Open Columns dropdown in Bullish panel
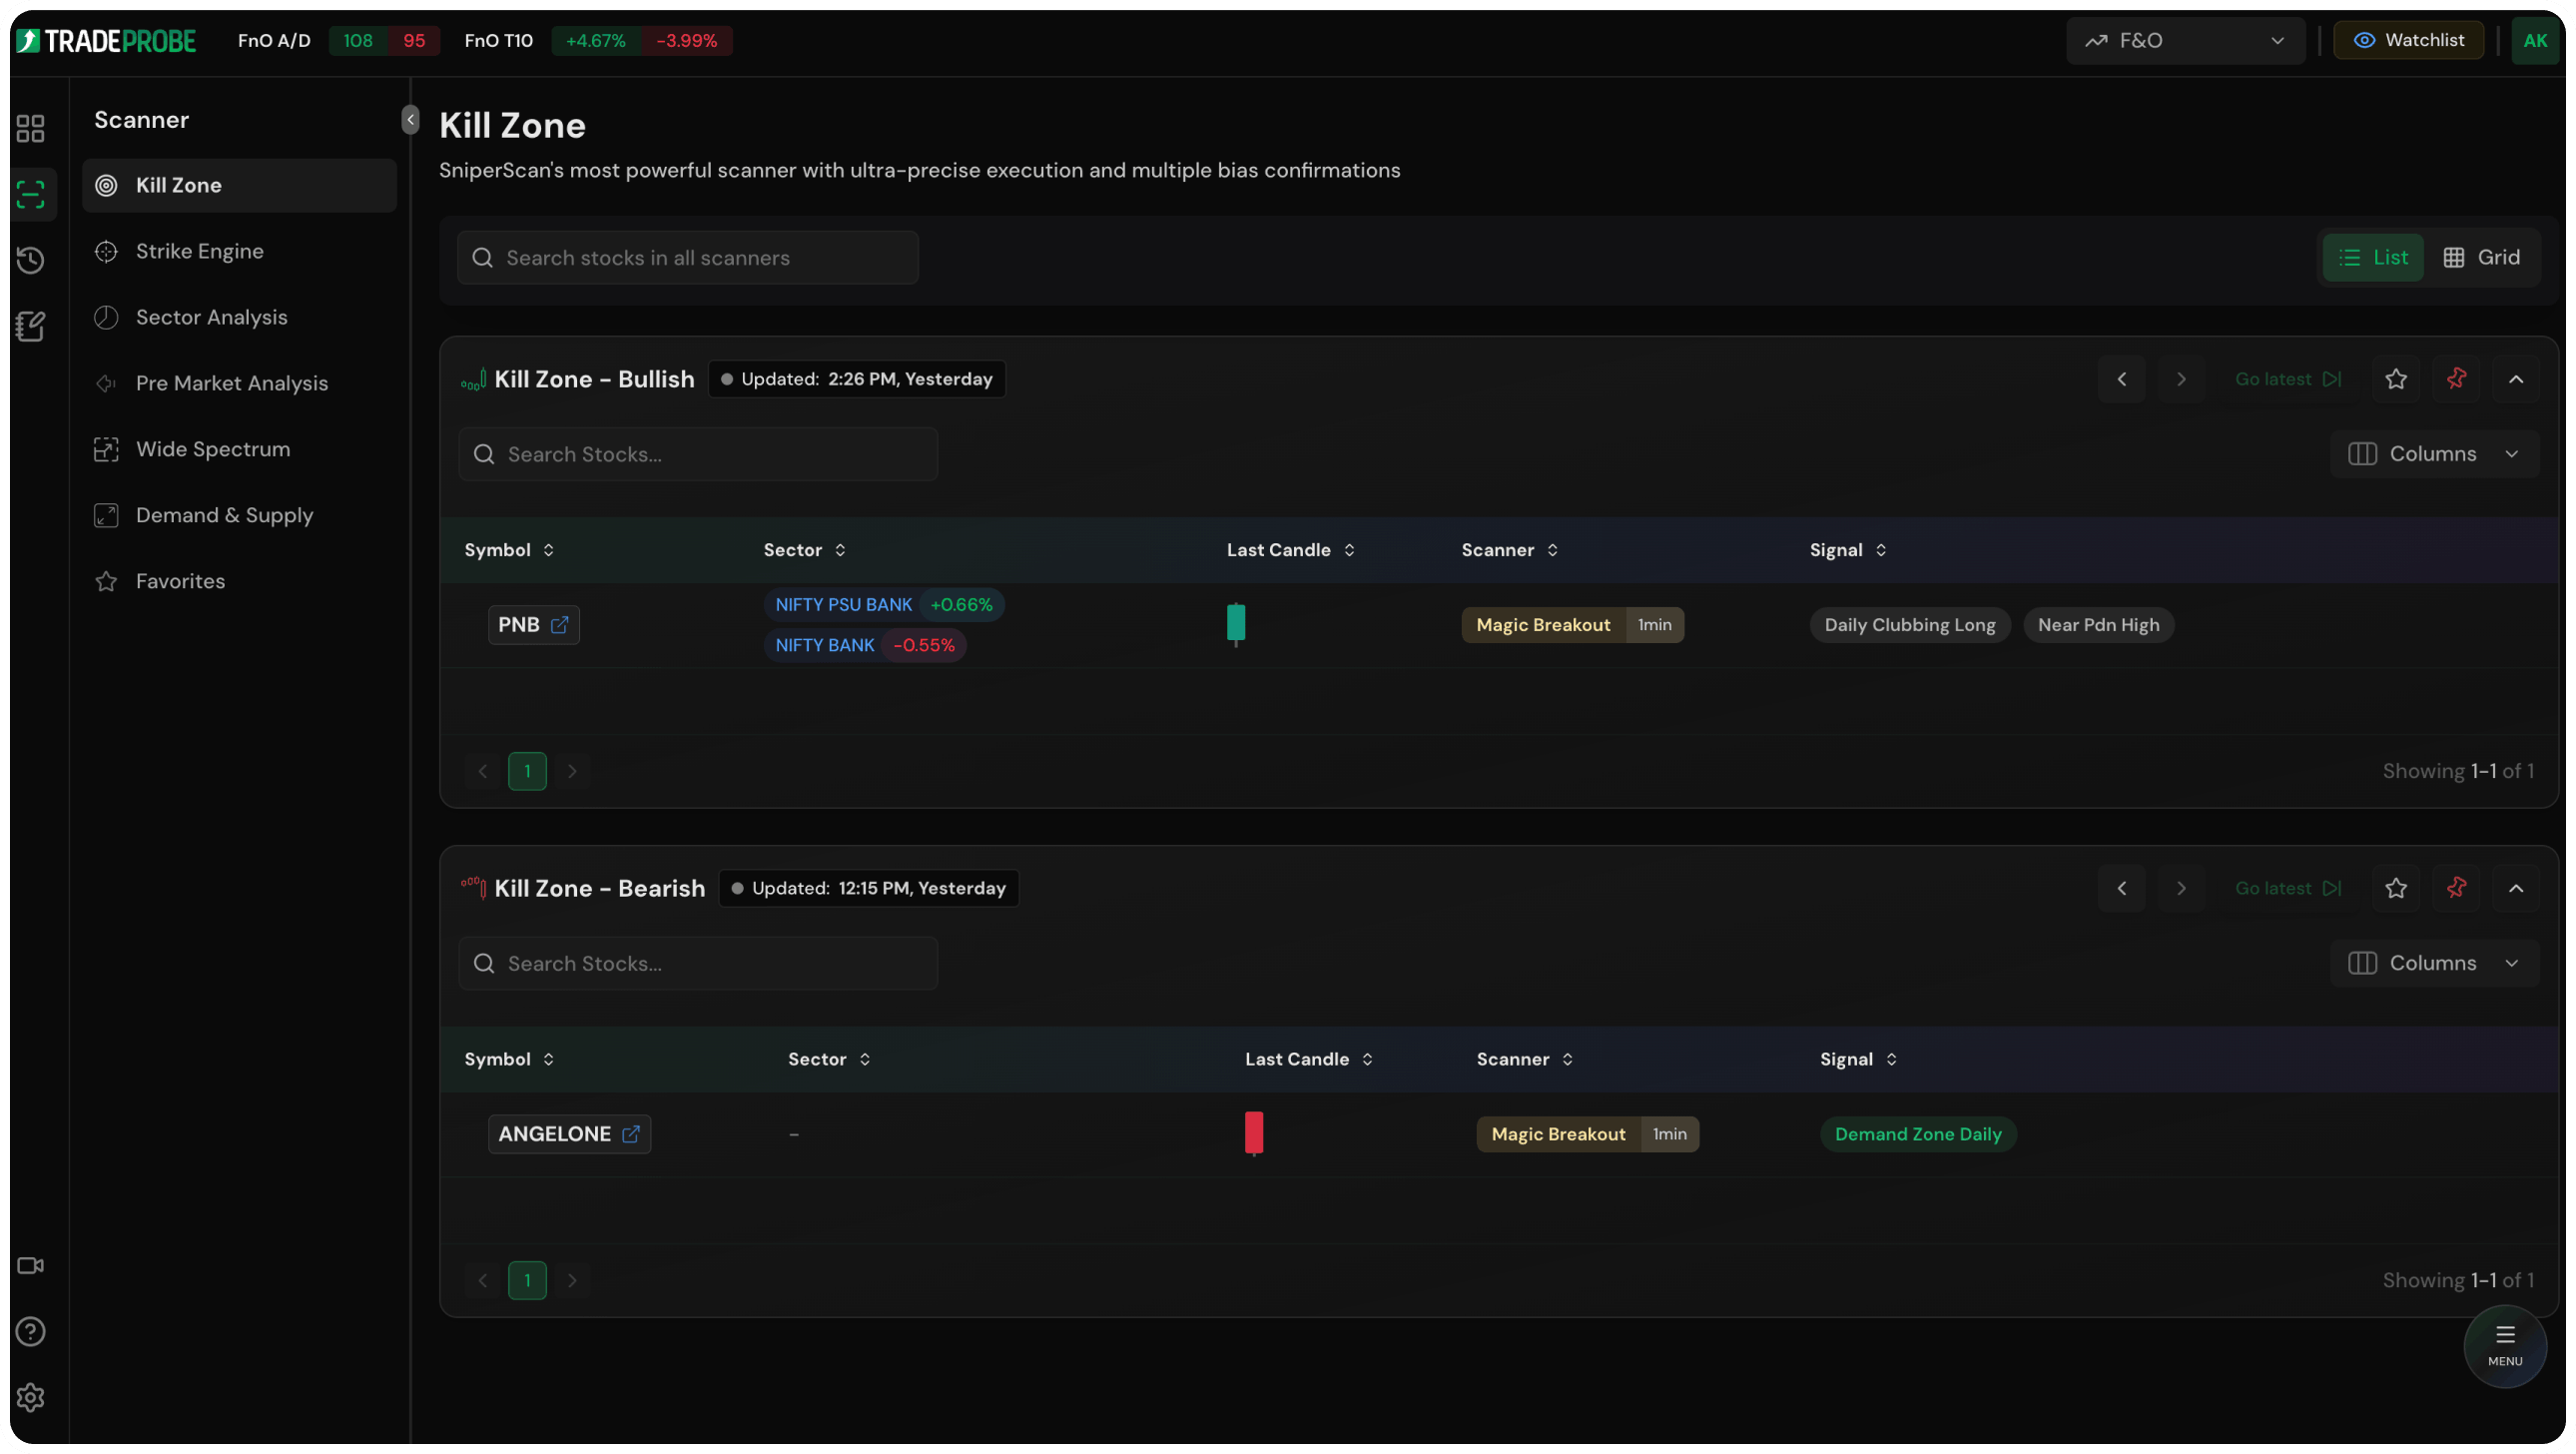The height and width of the screenshot is (1454, 2576). tap(2434, 454)
